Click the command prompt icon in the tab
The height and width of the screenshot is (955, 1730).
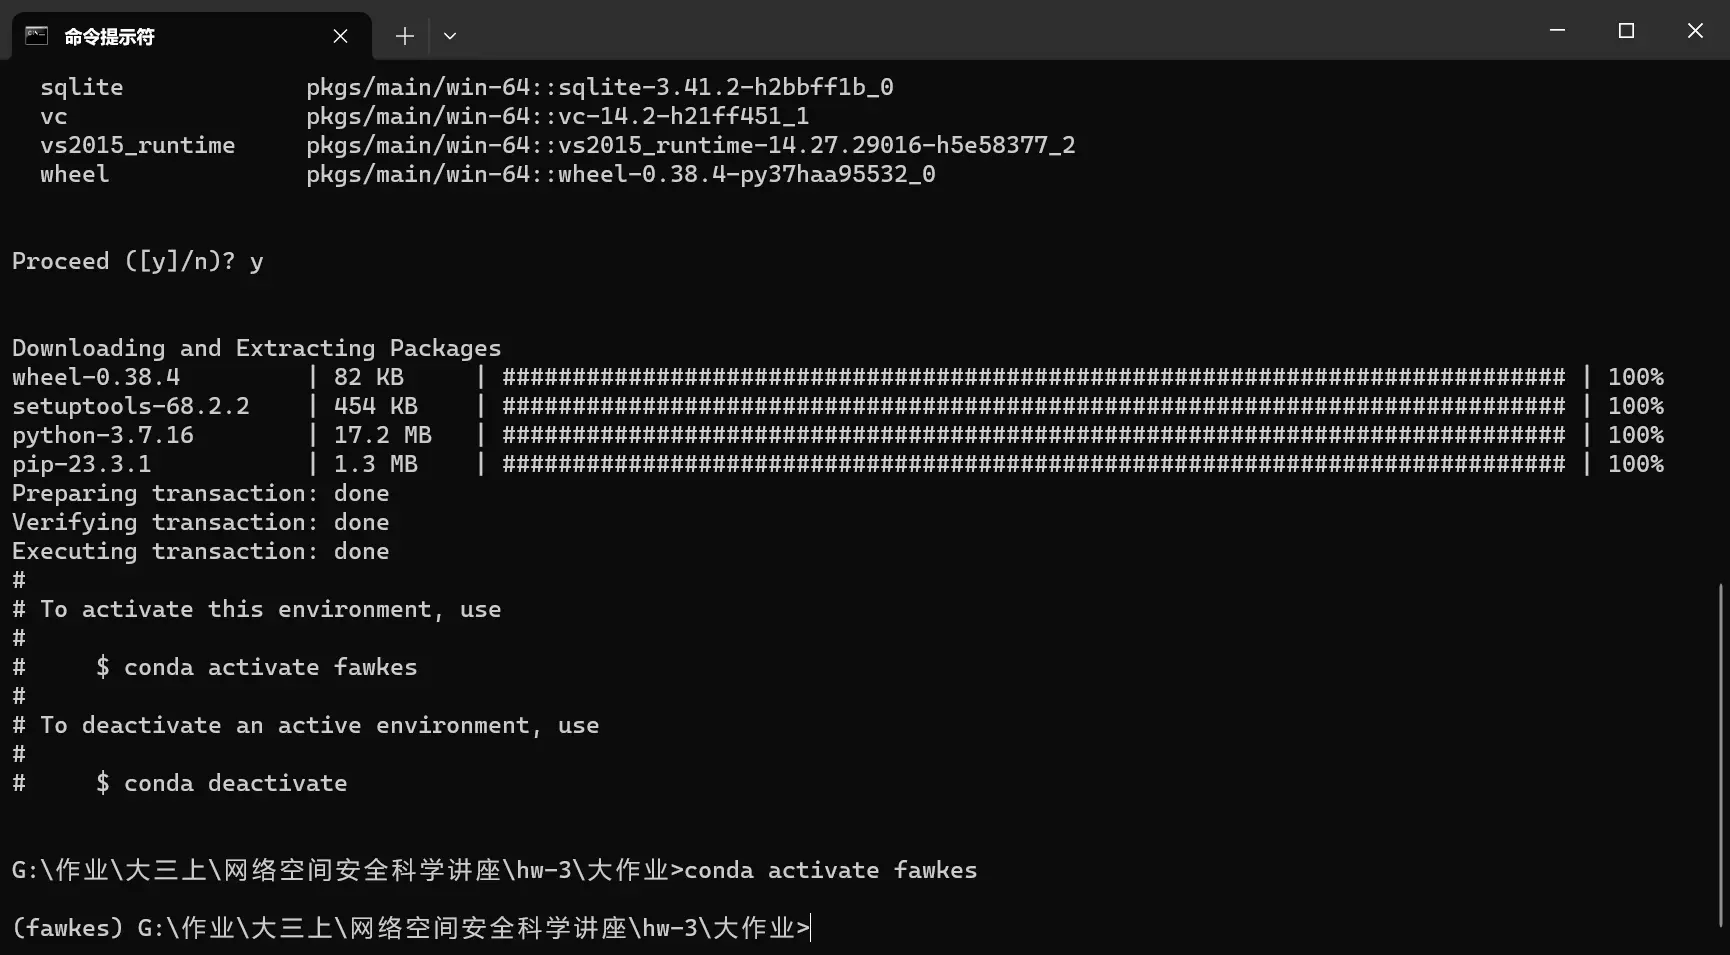[37, 36]
